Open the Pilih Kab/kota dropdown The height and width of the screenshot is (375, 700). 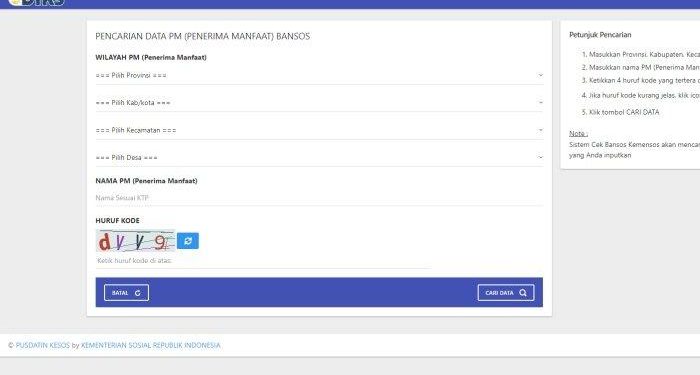pos(319,103)
